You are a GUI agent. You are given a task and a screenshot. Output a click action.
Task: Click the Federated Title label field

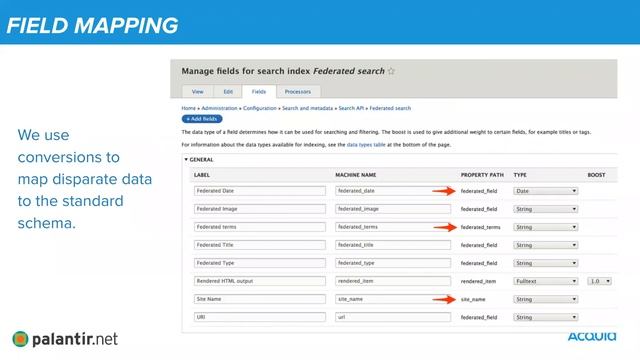[x=260, y=245]
